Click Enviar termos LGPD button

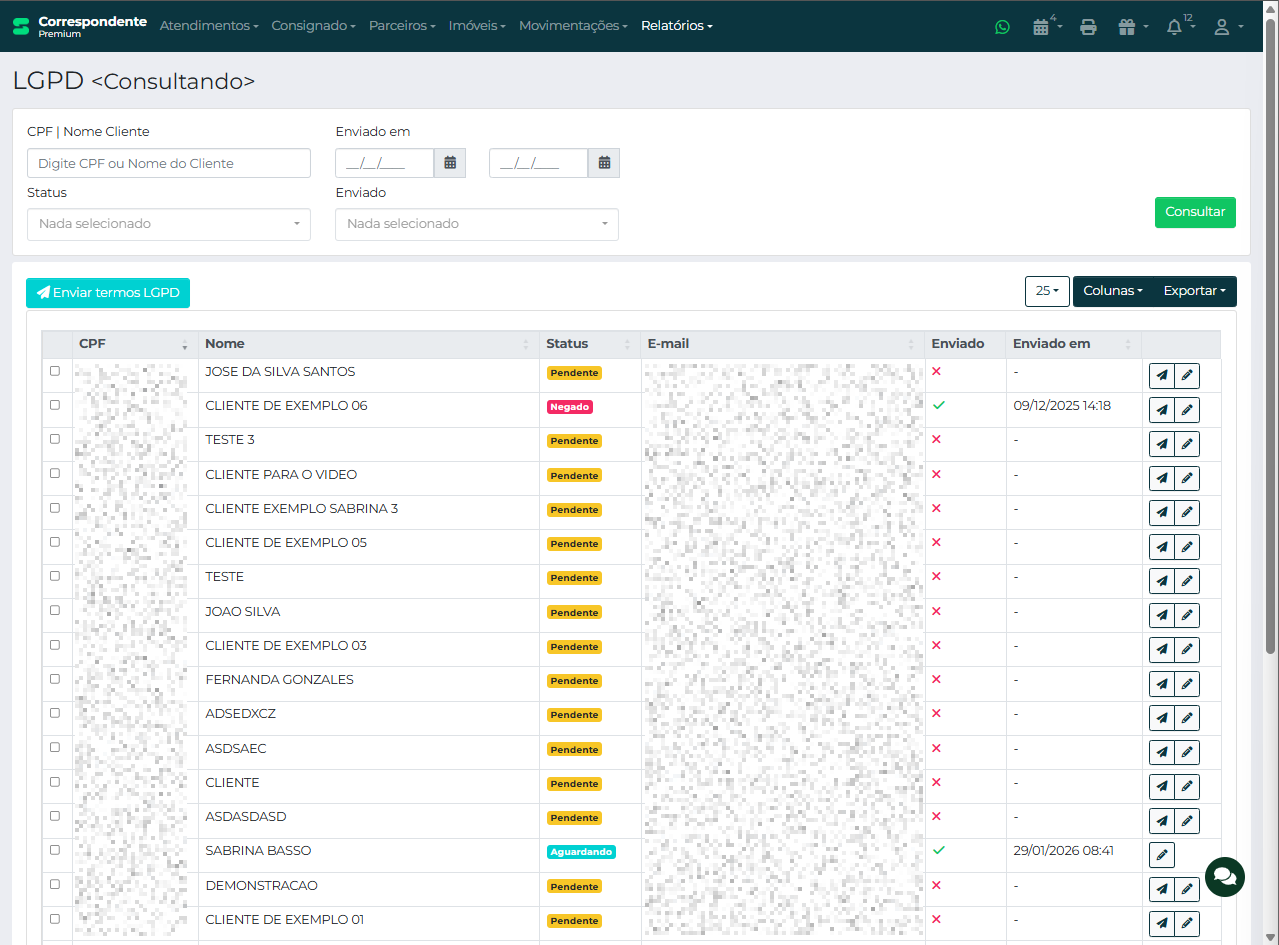[x=108, y=293]
